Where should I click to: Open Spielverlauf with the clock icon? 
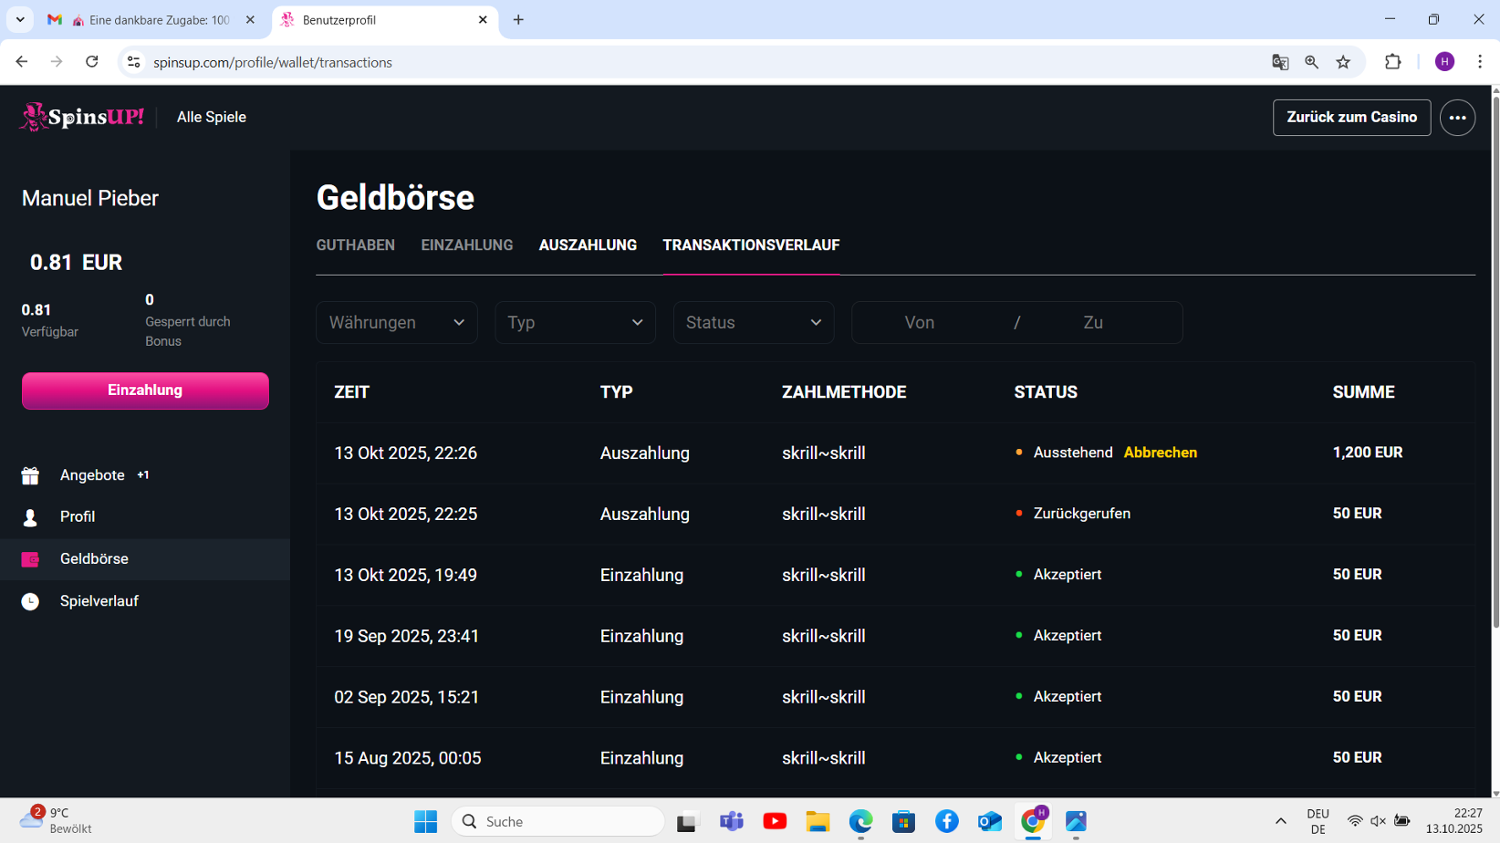coord(98,601)
